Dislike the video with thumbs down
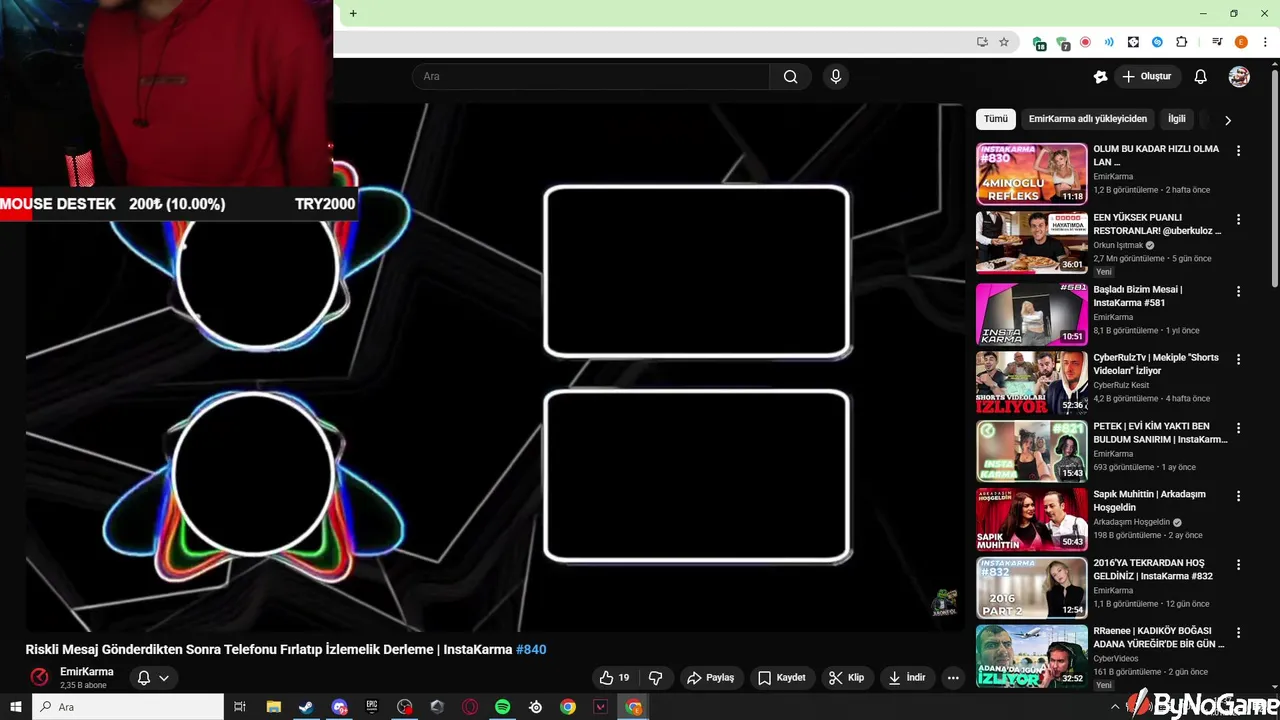The width and height of the screenshot is (1280, 720). tap(656, 678)
